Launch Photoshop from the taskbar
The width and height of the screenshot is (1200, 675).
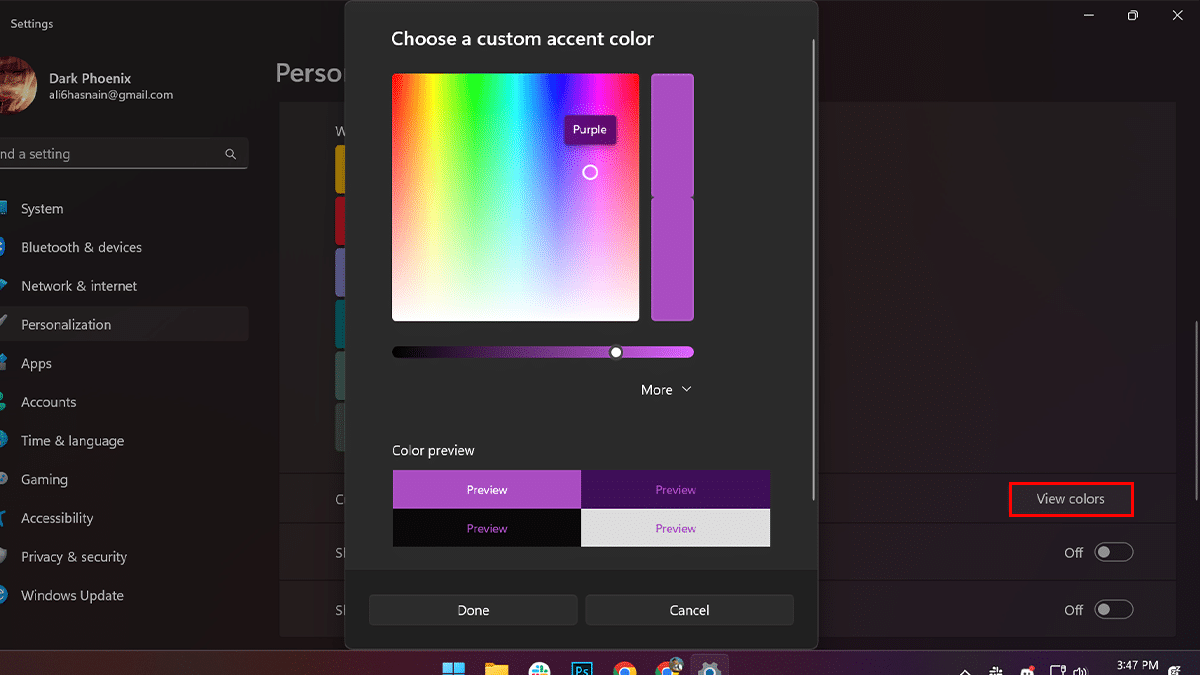(582, 668)
